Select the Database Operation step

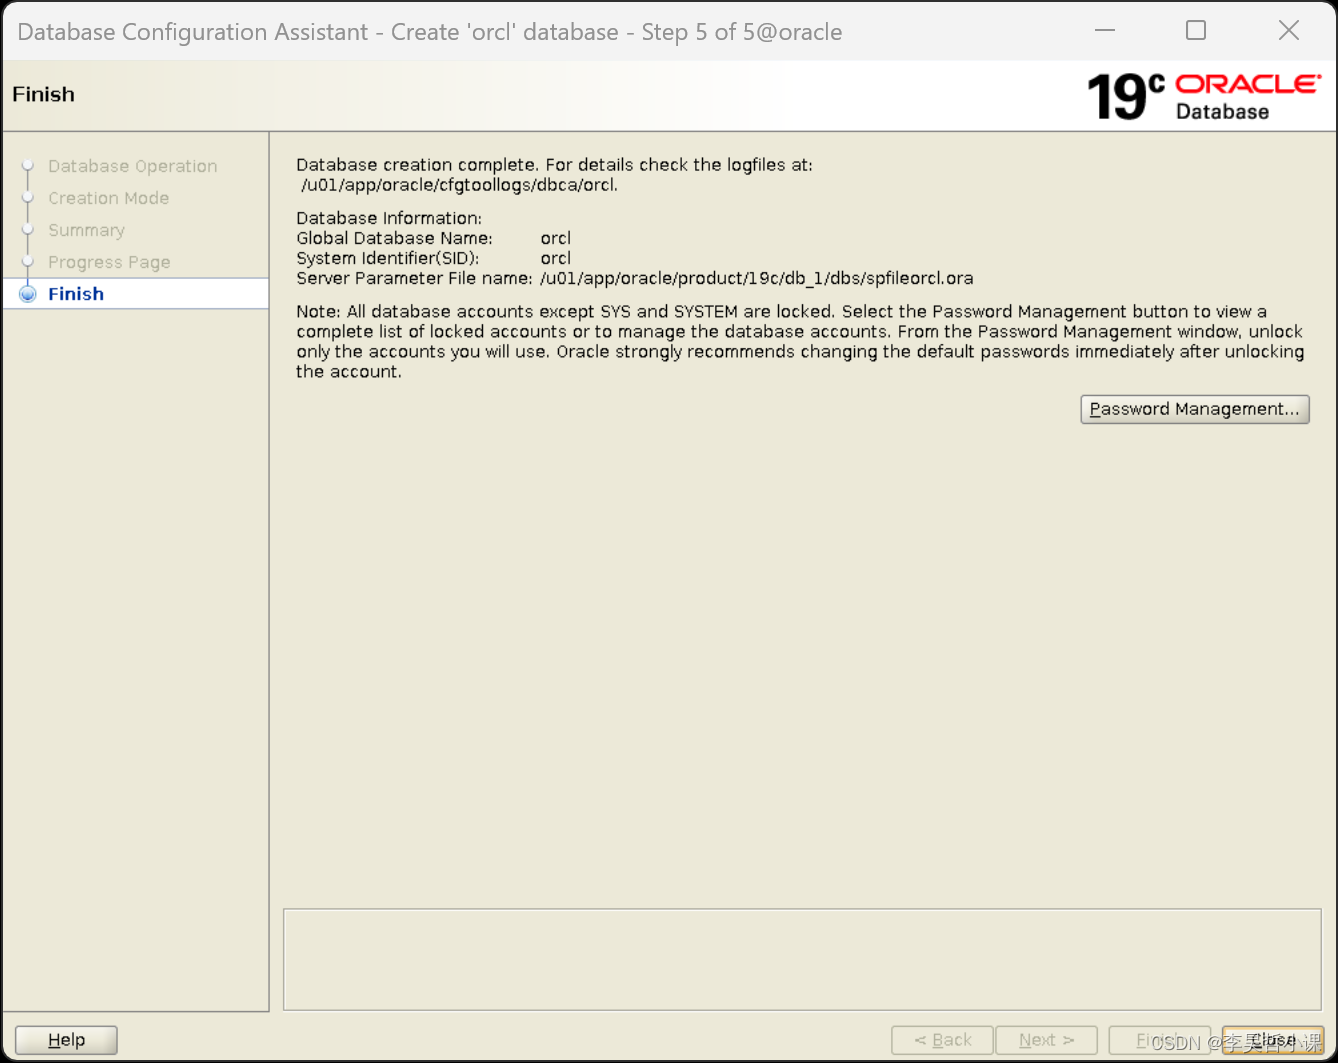(132, 166)
